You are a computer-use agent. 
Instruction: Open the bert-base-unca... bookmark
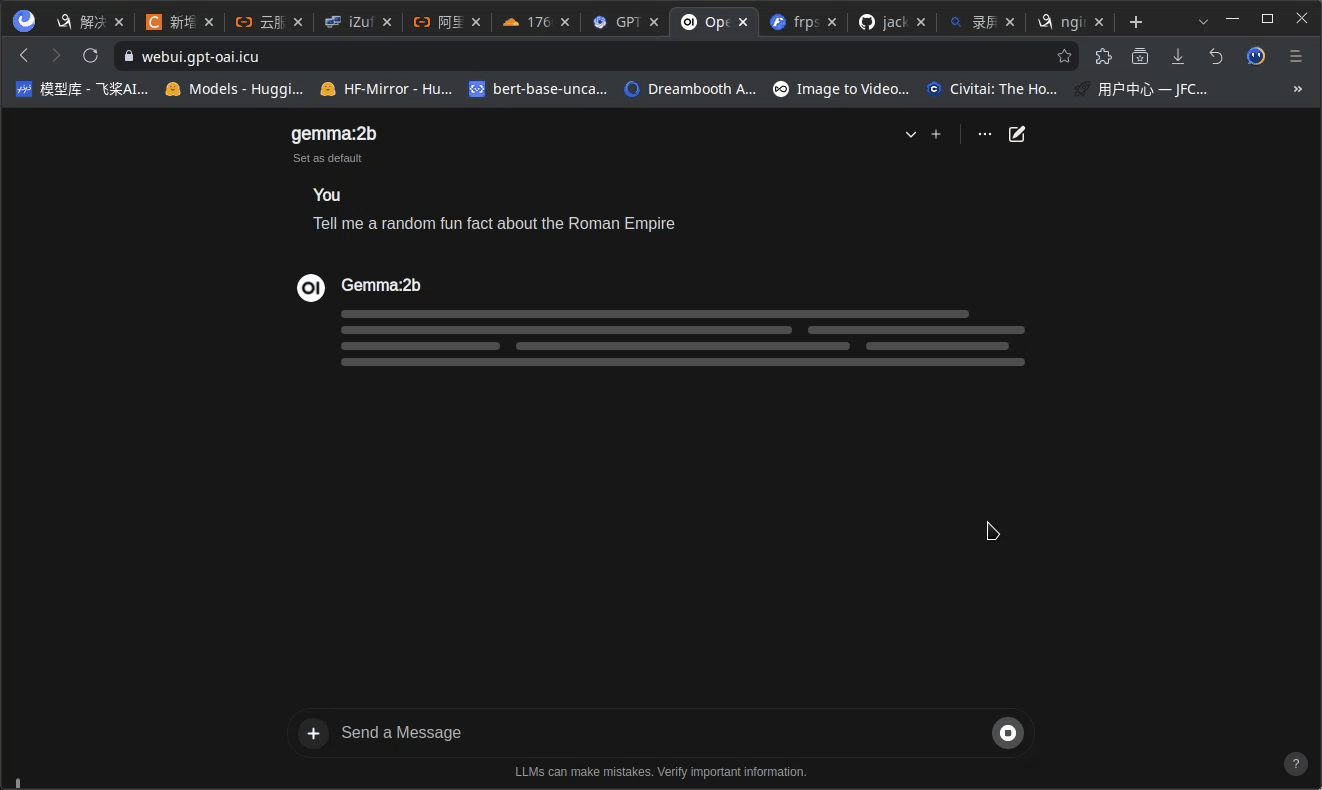(x=538, y=89)
